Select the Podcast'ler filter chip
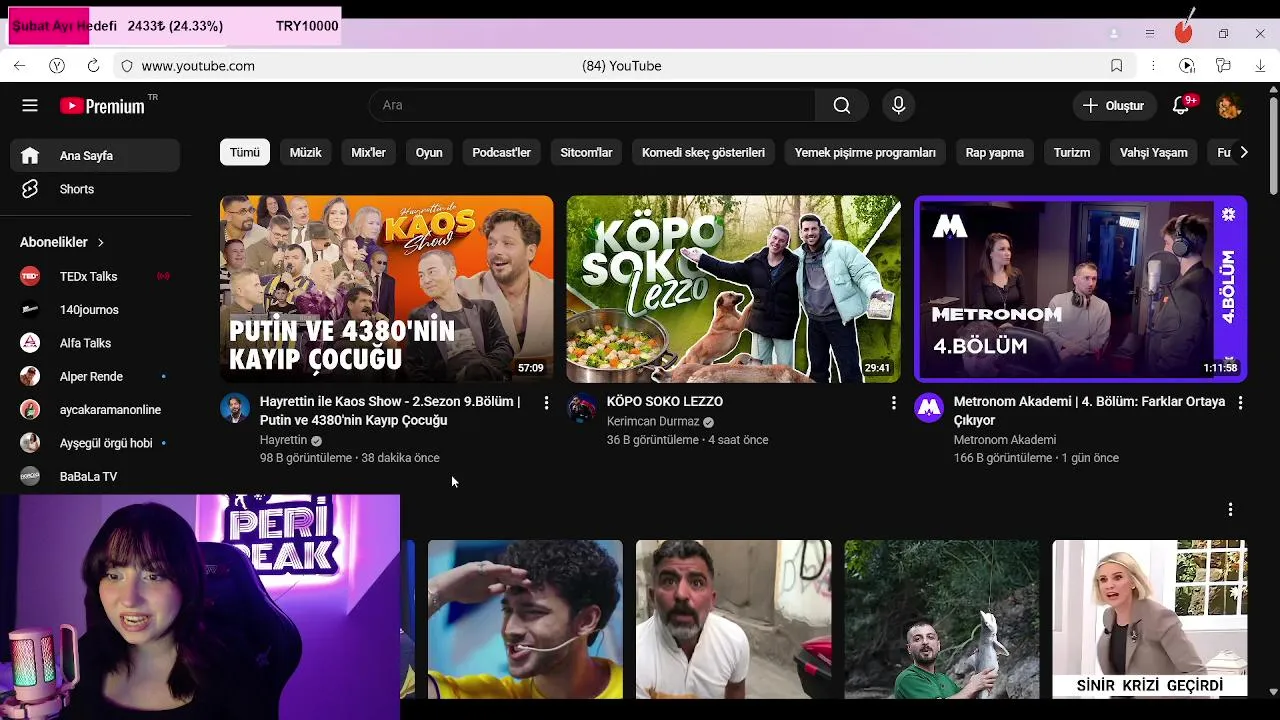1280x720 pixels. tap(501, 152)
